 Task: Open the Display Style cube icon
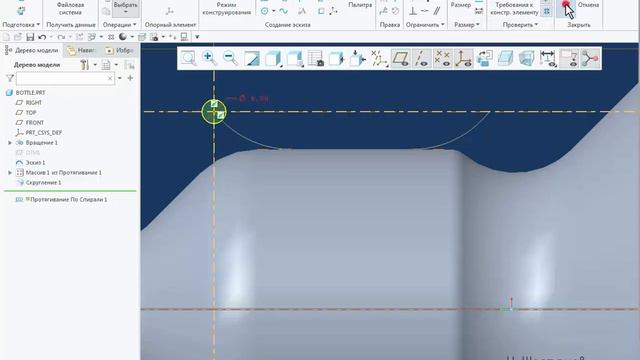pos(273,59)
